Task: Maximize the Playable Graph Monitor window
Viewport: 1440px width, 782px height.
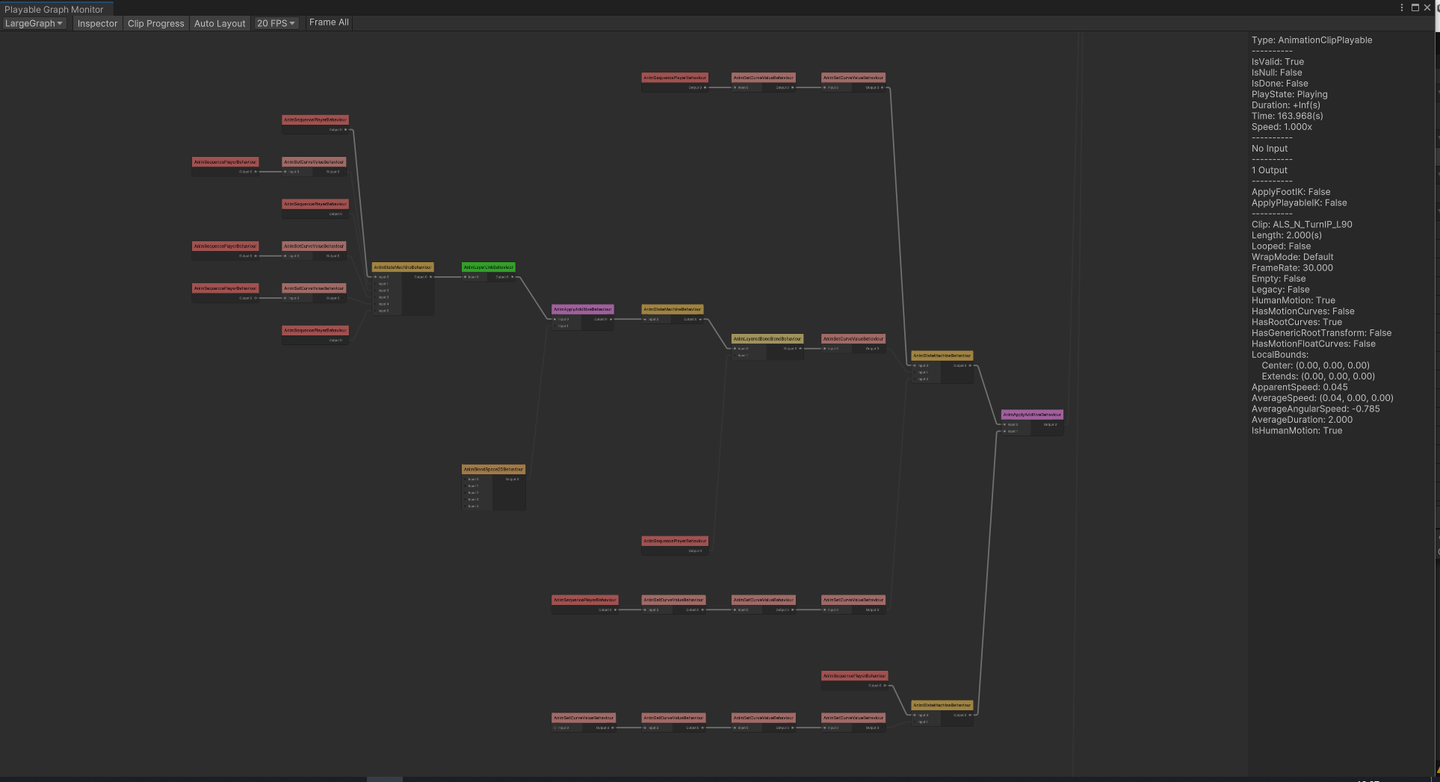Action: [x=1415, y=7]
